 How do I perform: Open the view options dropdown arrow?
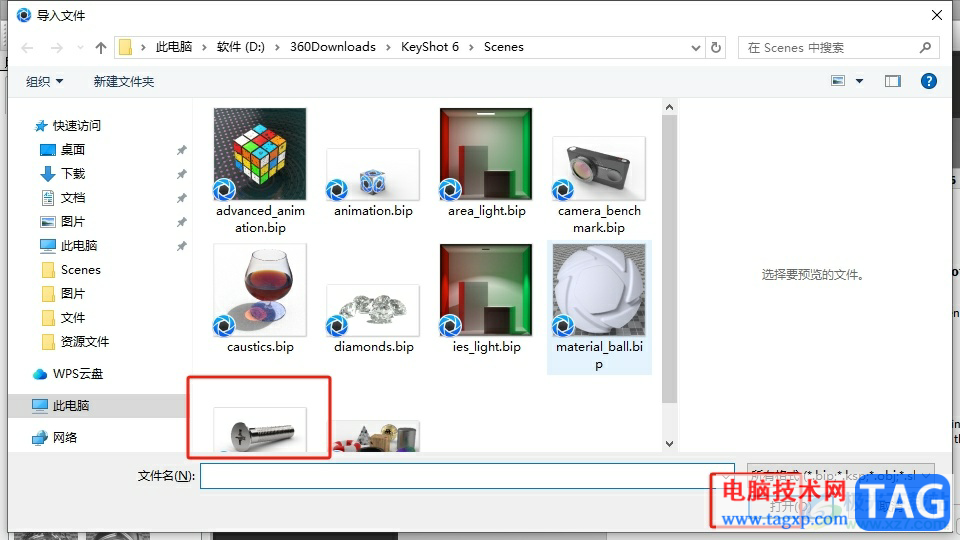(x=860, y=81)
